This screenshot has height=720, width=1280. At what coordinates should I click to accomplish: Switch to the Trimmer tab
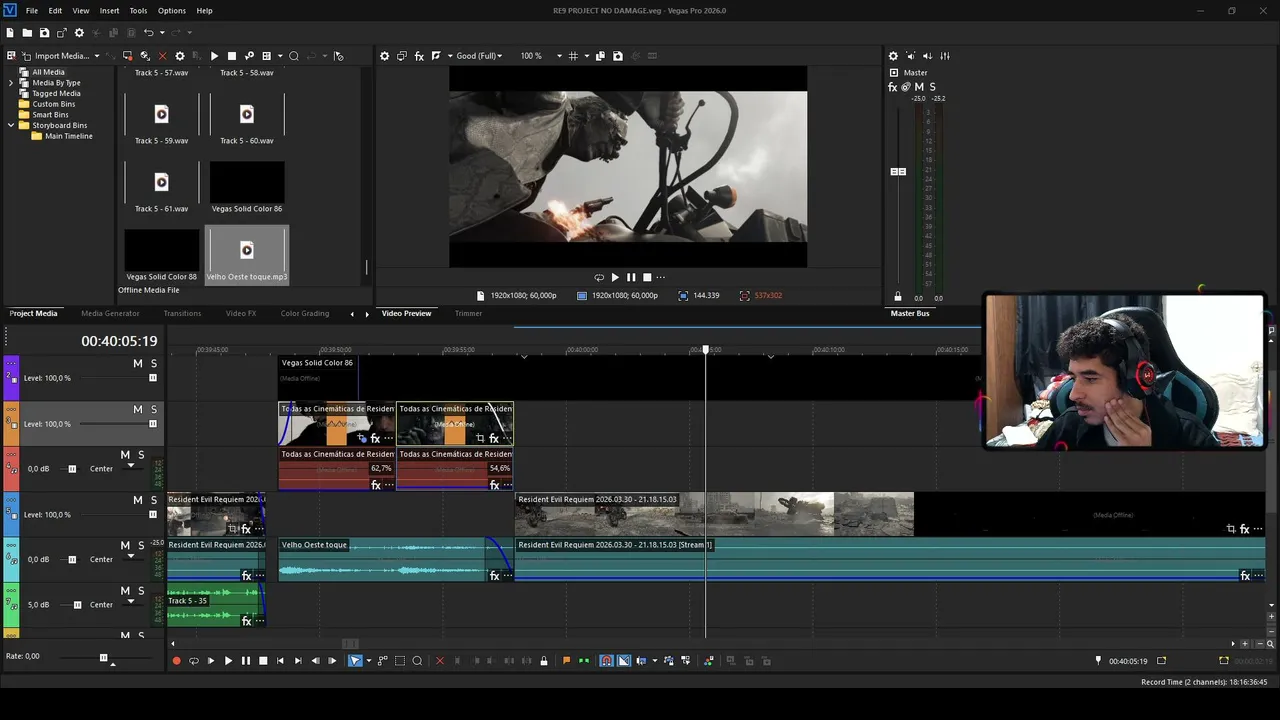pyautogui.click(x=468, y=313)
